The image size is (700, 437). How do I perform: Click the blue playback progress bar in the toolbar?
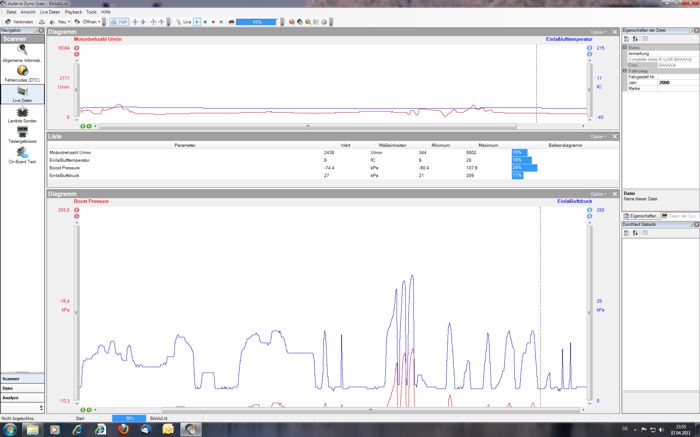tap(257, 20)
